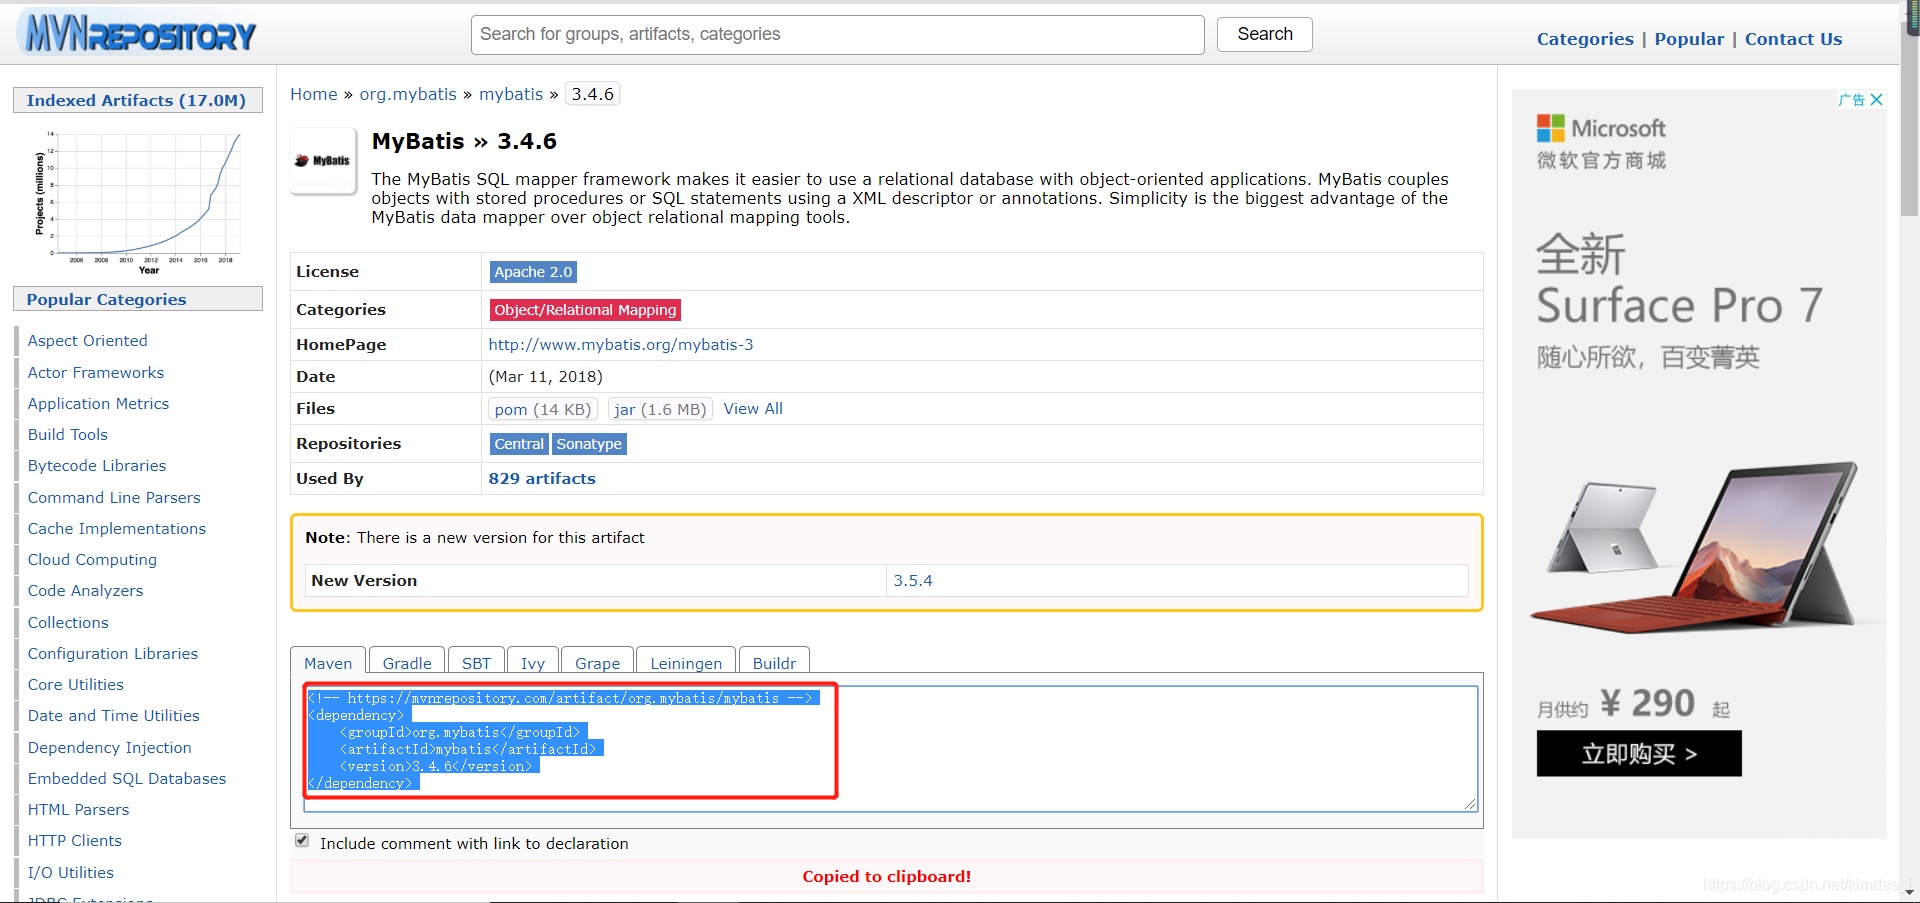
Task: Switch to the Buildr tab
Action: pos(774,662)
